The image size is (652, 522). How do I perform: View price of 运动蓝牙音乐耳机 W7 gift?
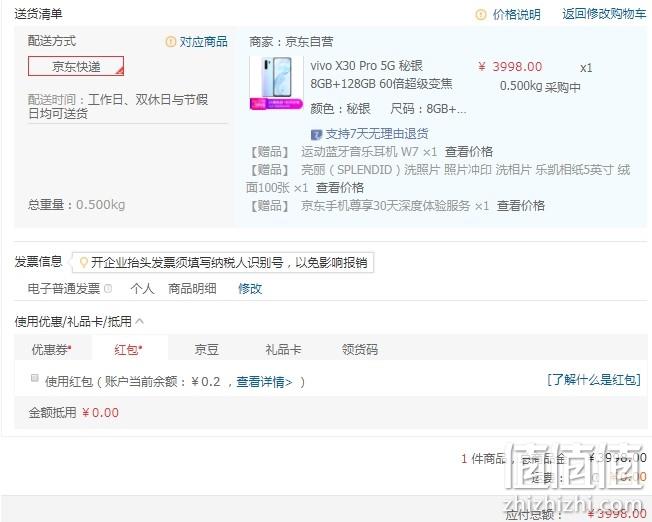[x=469, y=152]
